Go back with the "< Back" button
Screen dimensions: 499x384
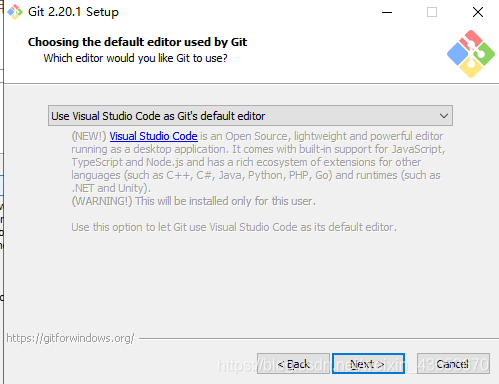tap(293, 364)
